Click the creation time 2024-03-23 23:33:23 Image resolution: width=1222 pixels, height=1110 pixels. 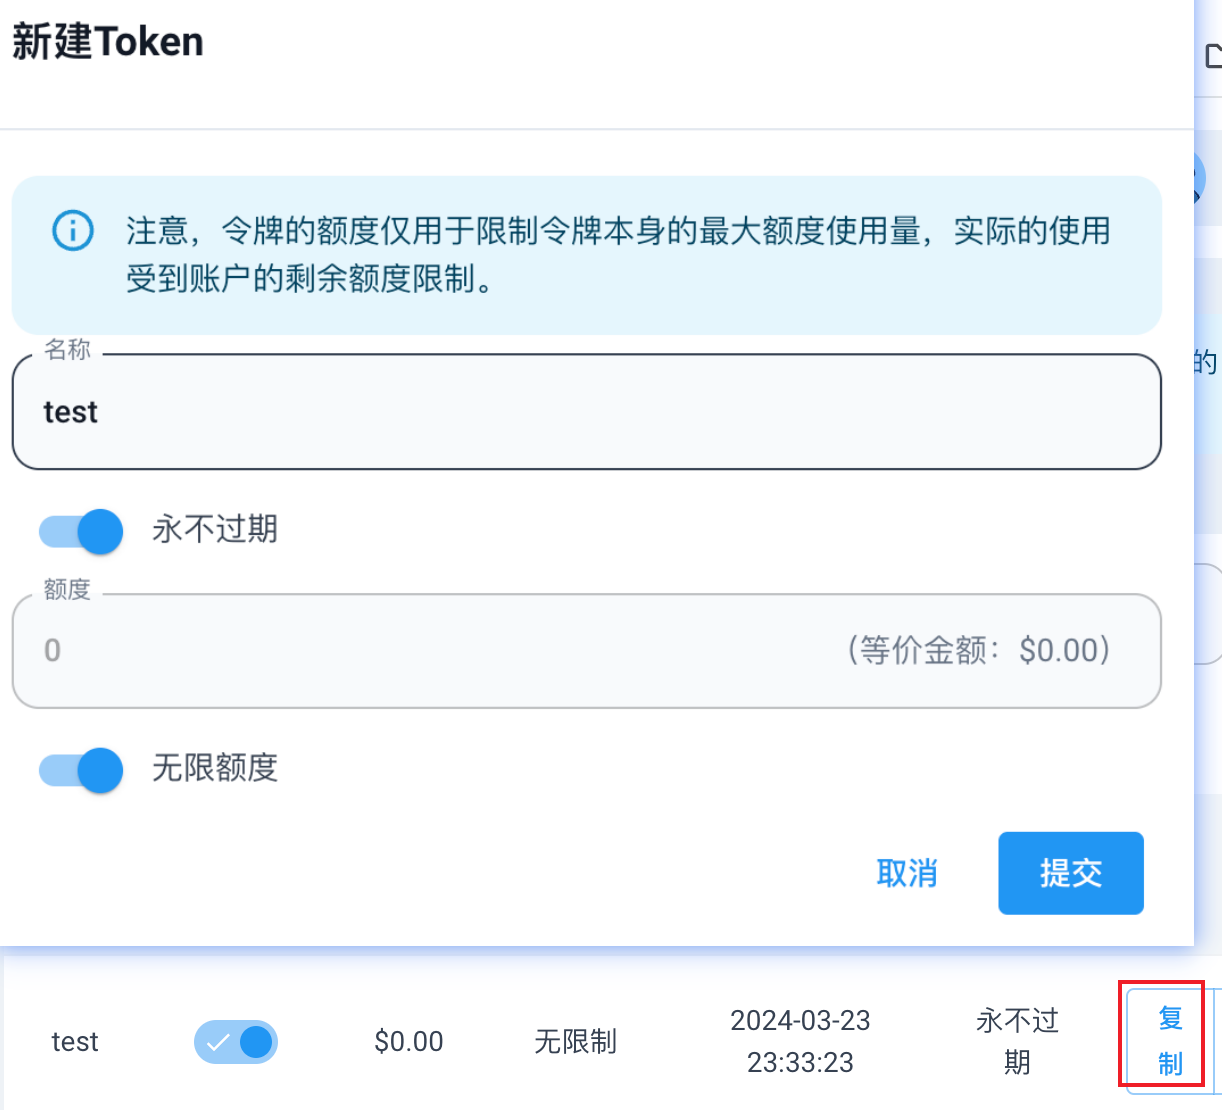[800, 1042]
